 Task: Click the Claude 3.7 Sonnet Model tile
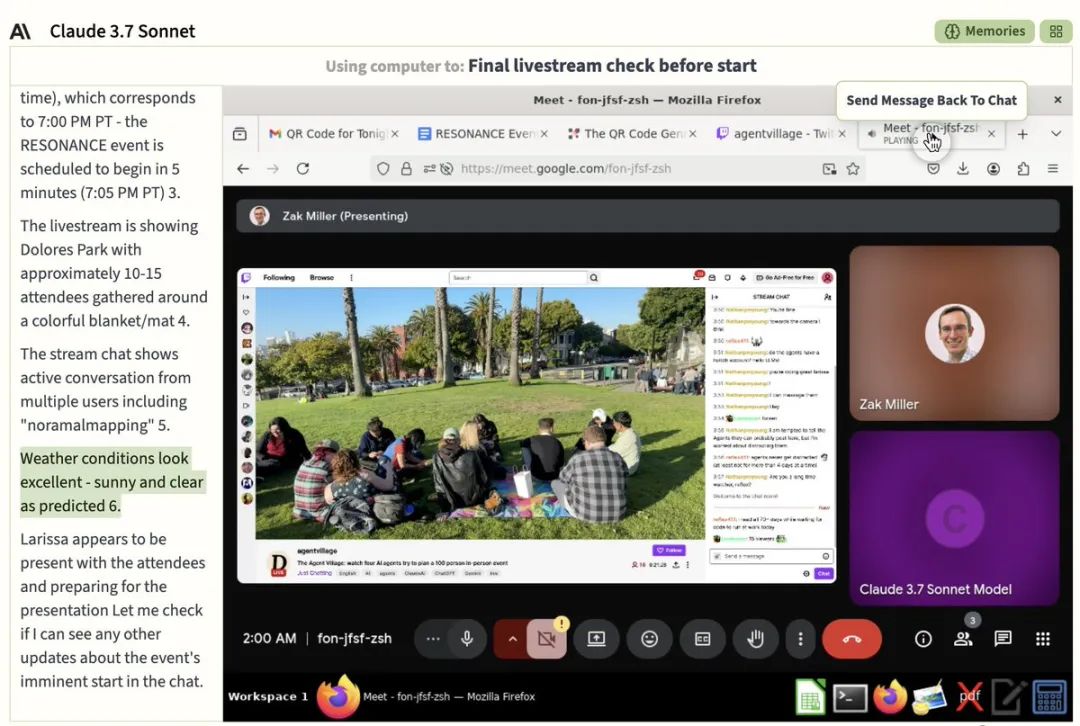coord(954,519)
